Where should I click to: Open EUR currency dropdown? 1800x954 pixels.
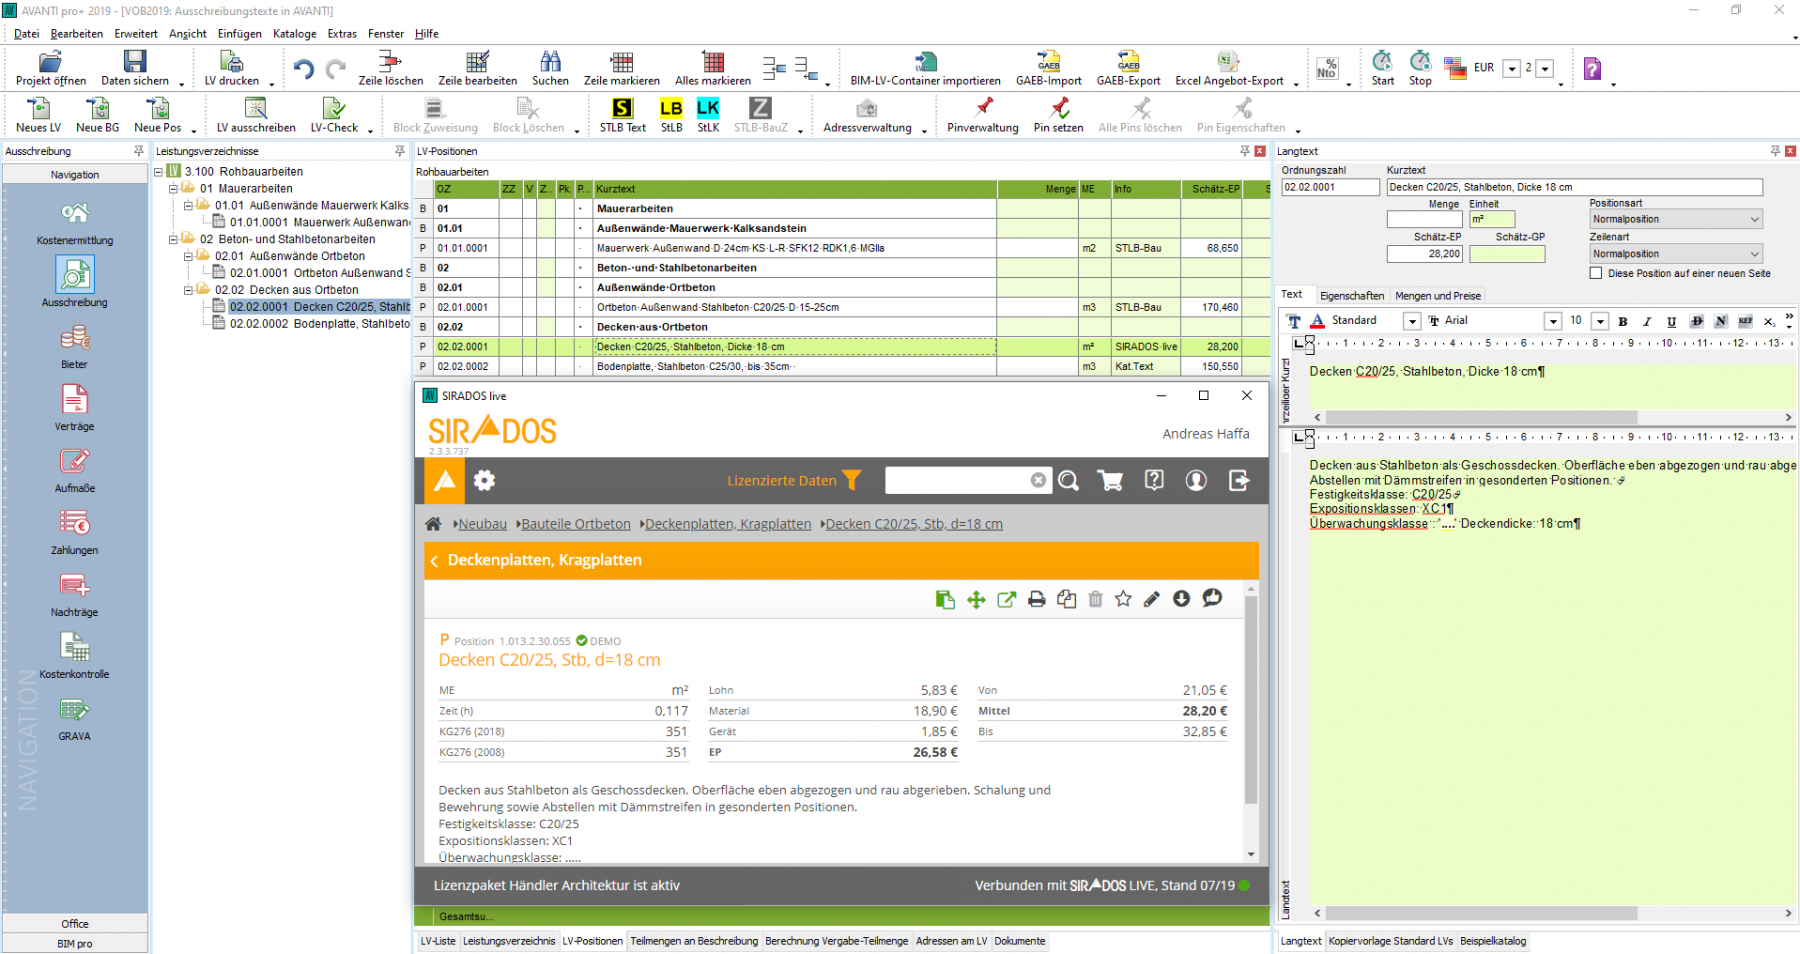coord(1512,69)
